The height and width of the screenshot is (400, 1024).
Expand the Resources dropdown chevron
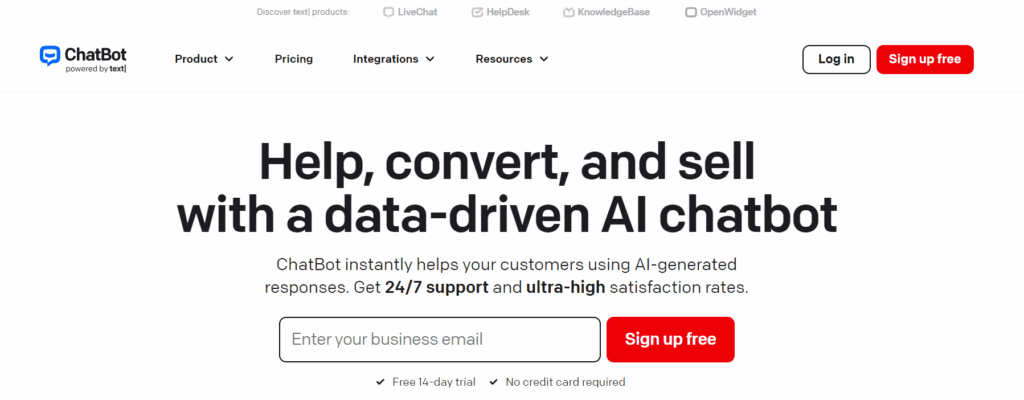(544, 59)
